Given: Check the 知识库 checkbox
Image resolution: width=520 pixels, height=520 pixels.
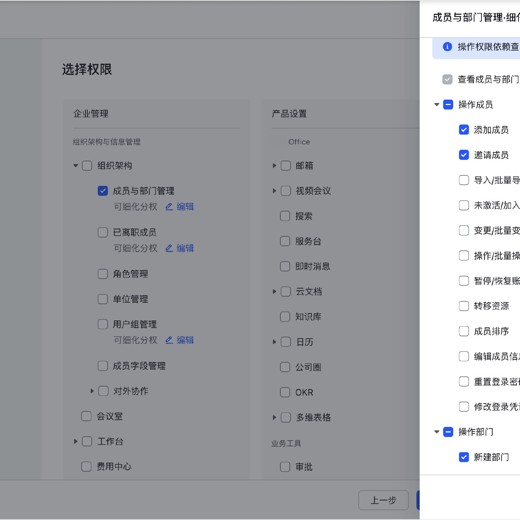Looking at the screenshot, I should (x=285, y=316).
